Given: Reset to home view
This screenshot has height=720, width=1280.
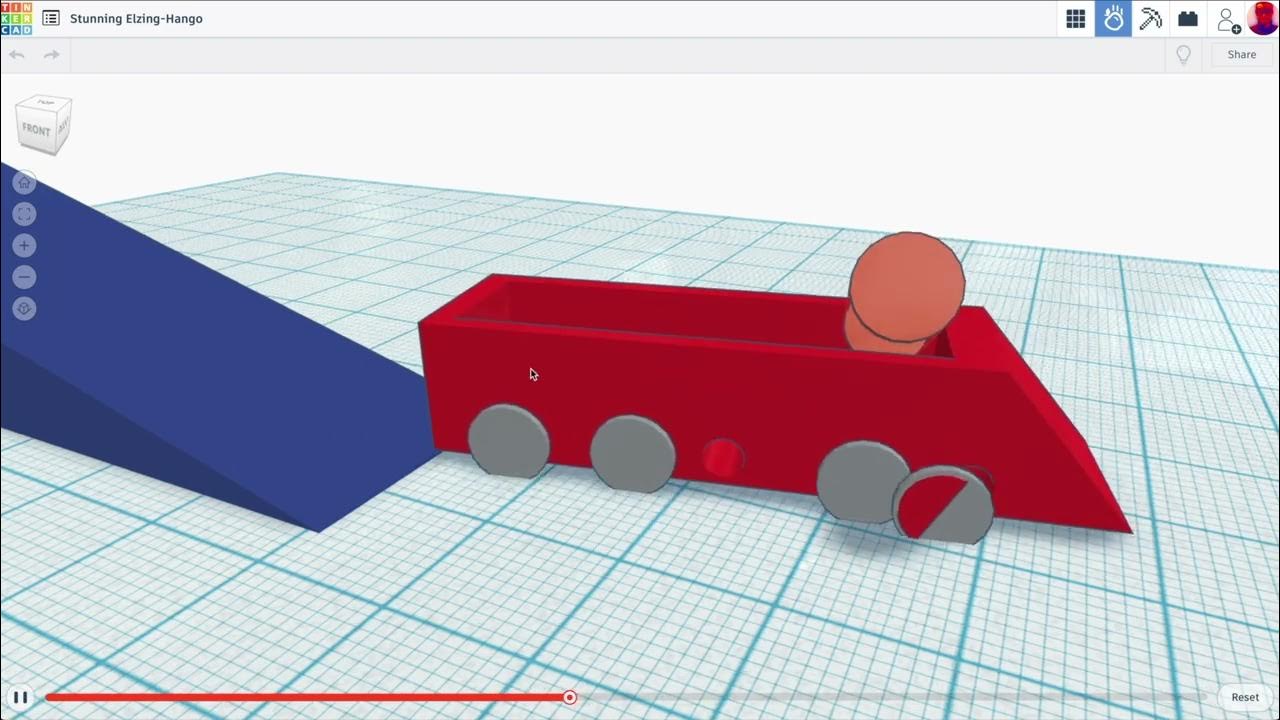Looking at the screenshot, I should pyautogui.click(x=25, y=182).
